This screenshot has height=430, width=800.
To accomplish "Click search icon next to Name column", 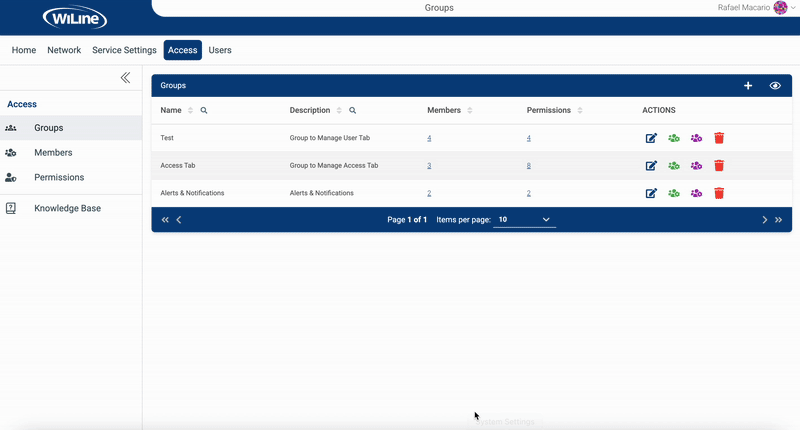I will [x=204, y=110].
